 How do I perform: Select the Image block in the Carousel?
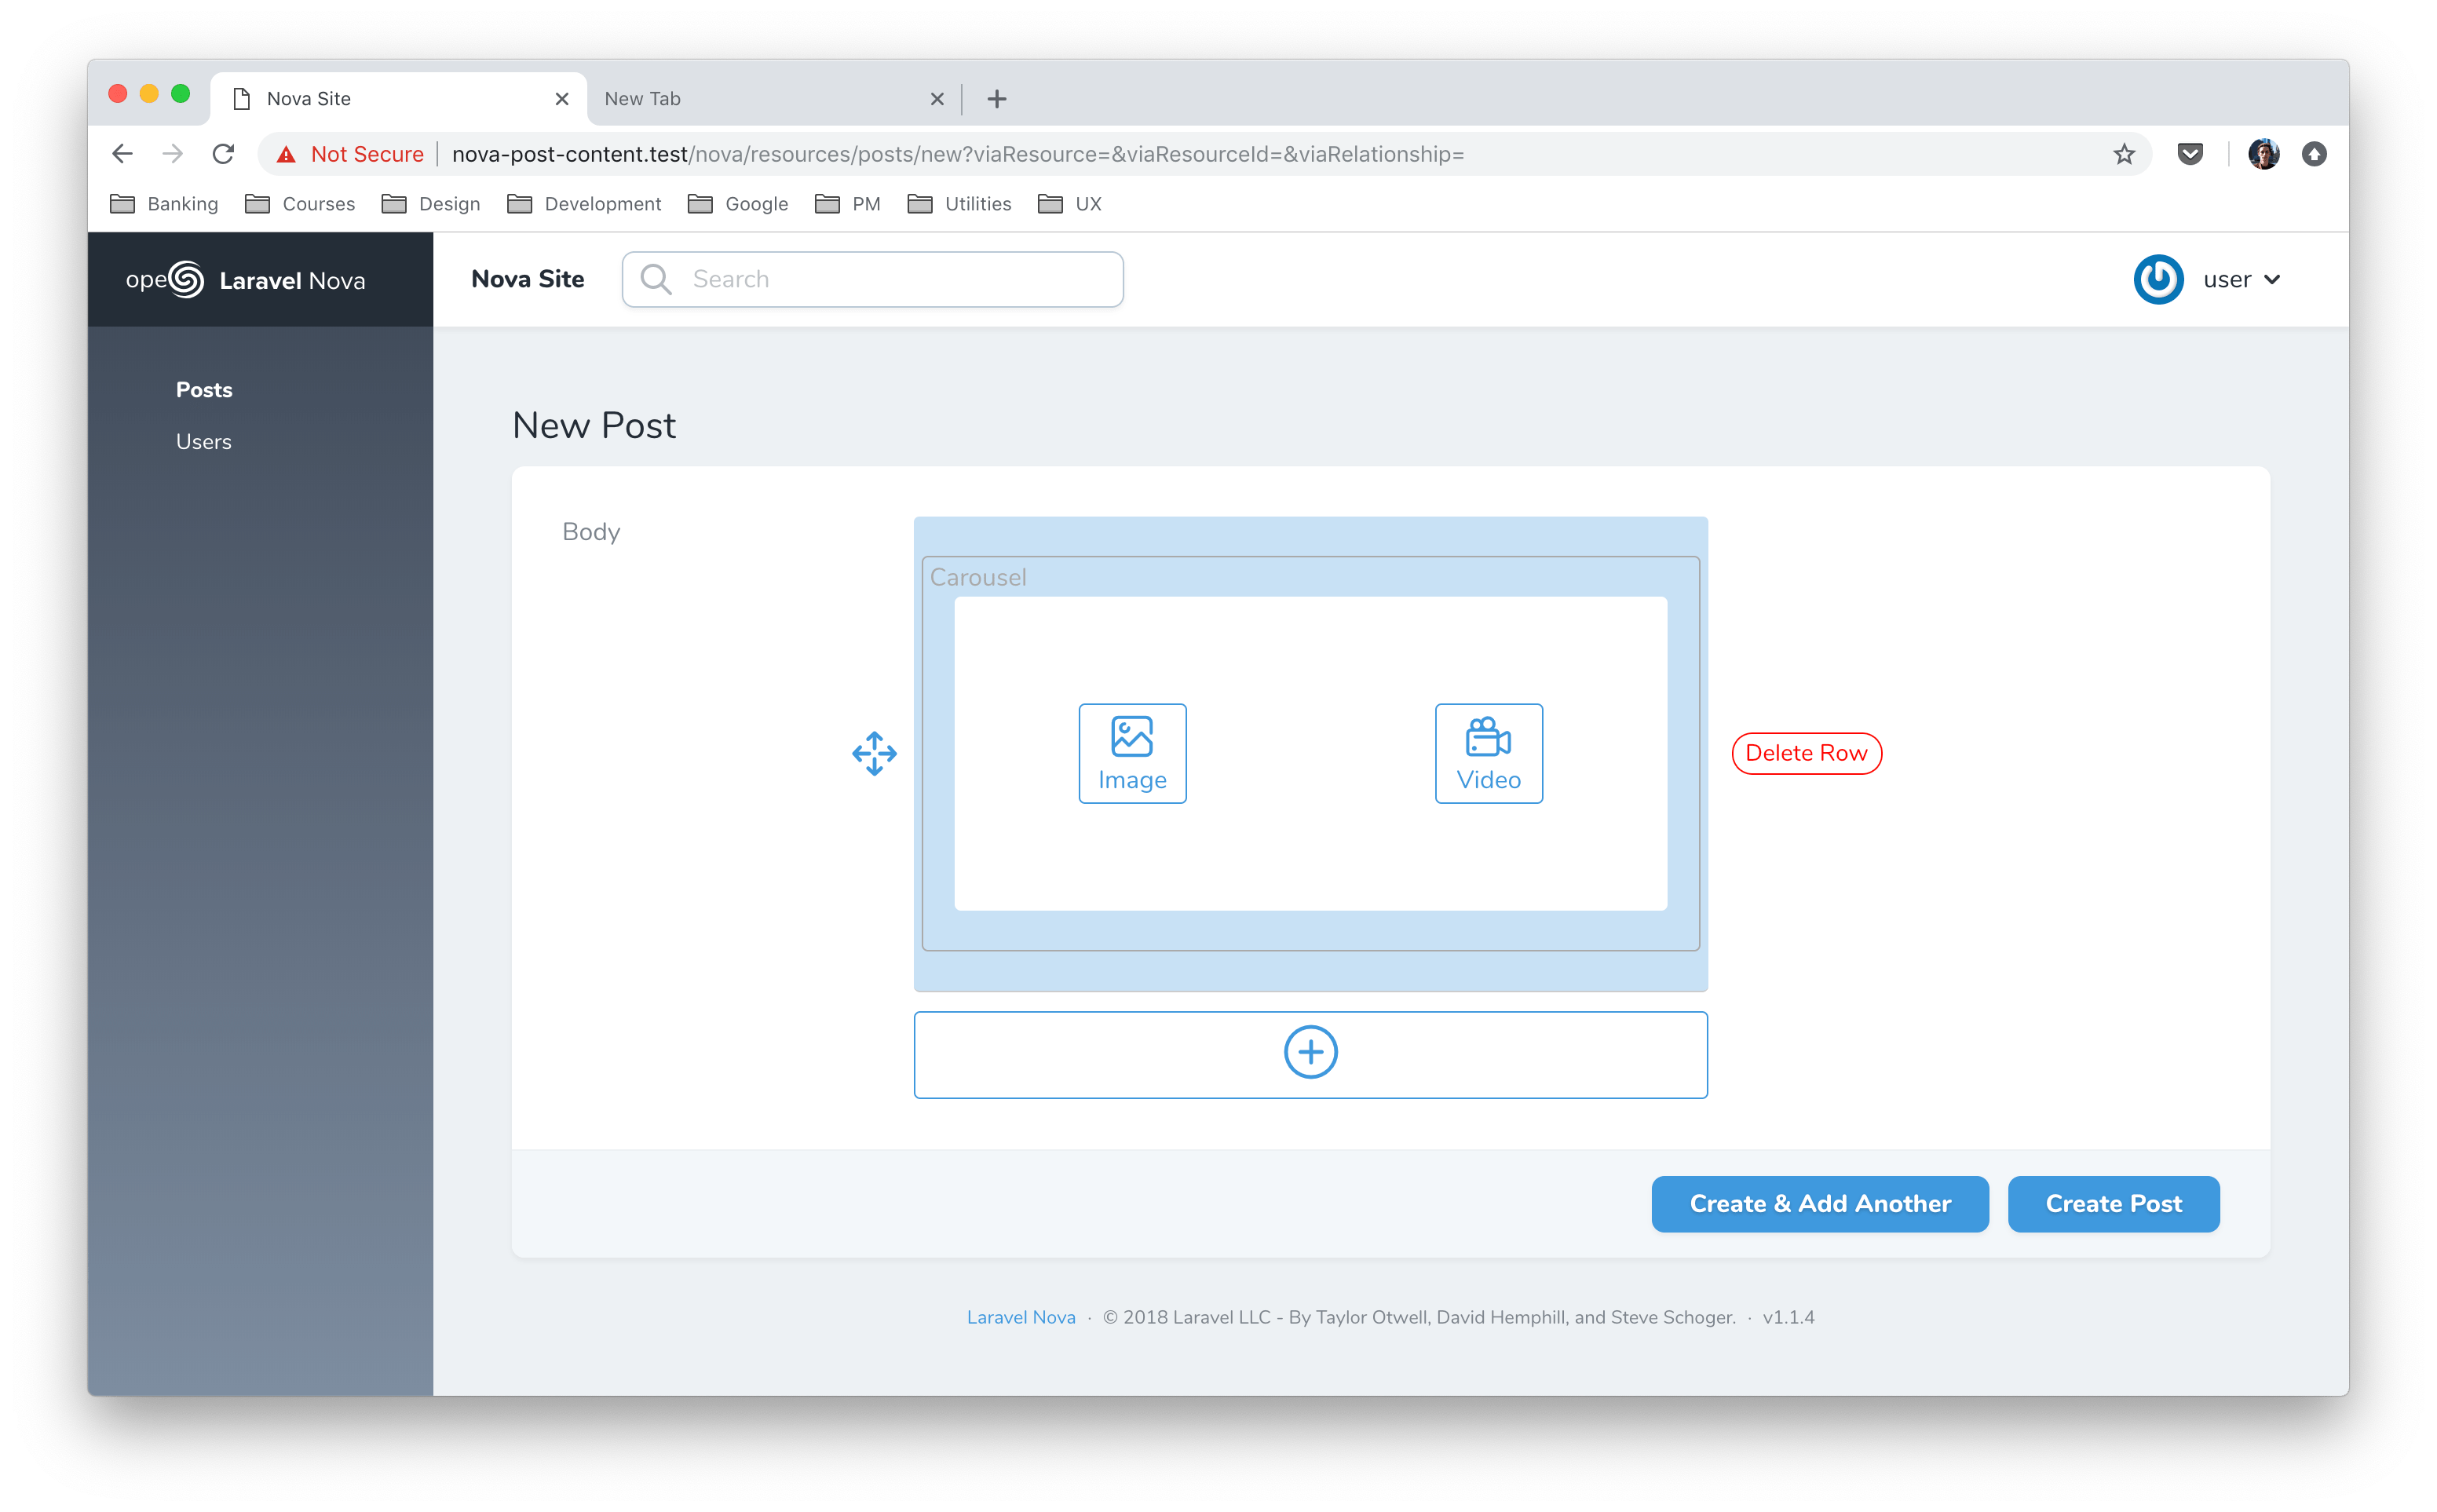click(x=1131, y=753)
